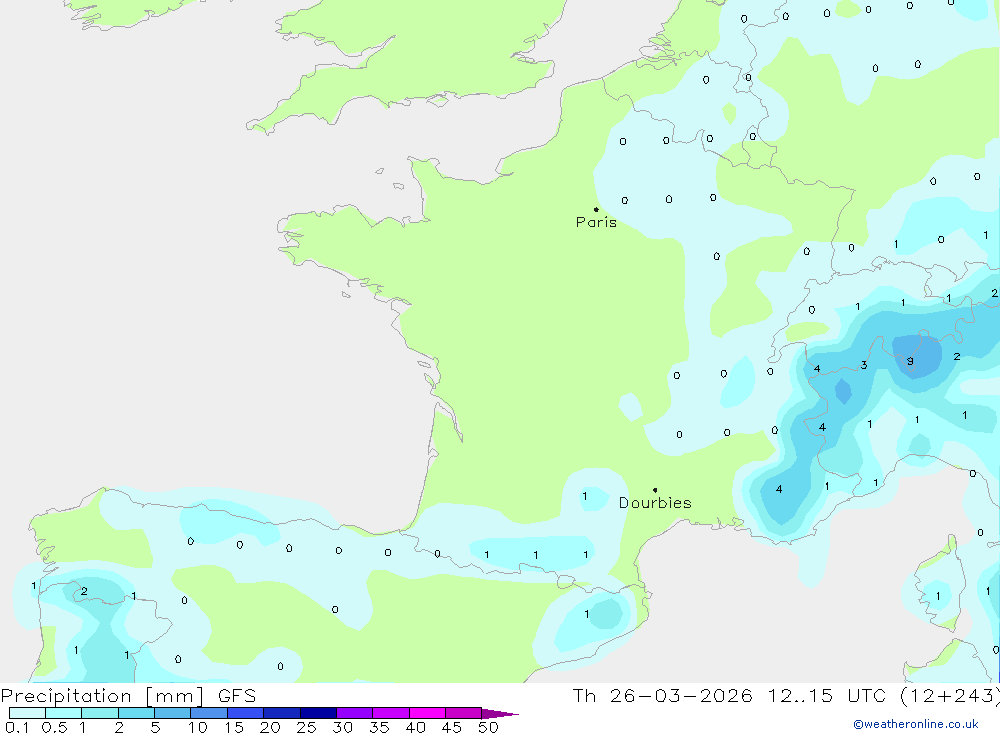Pick the legend swatch between 40 and 45
Viewport: 1000px width, 733px height.
(x=427, y=713)
